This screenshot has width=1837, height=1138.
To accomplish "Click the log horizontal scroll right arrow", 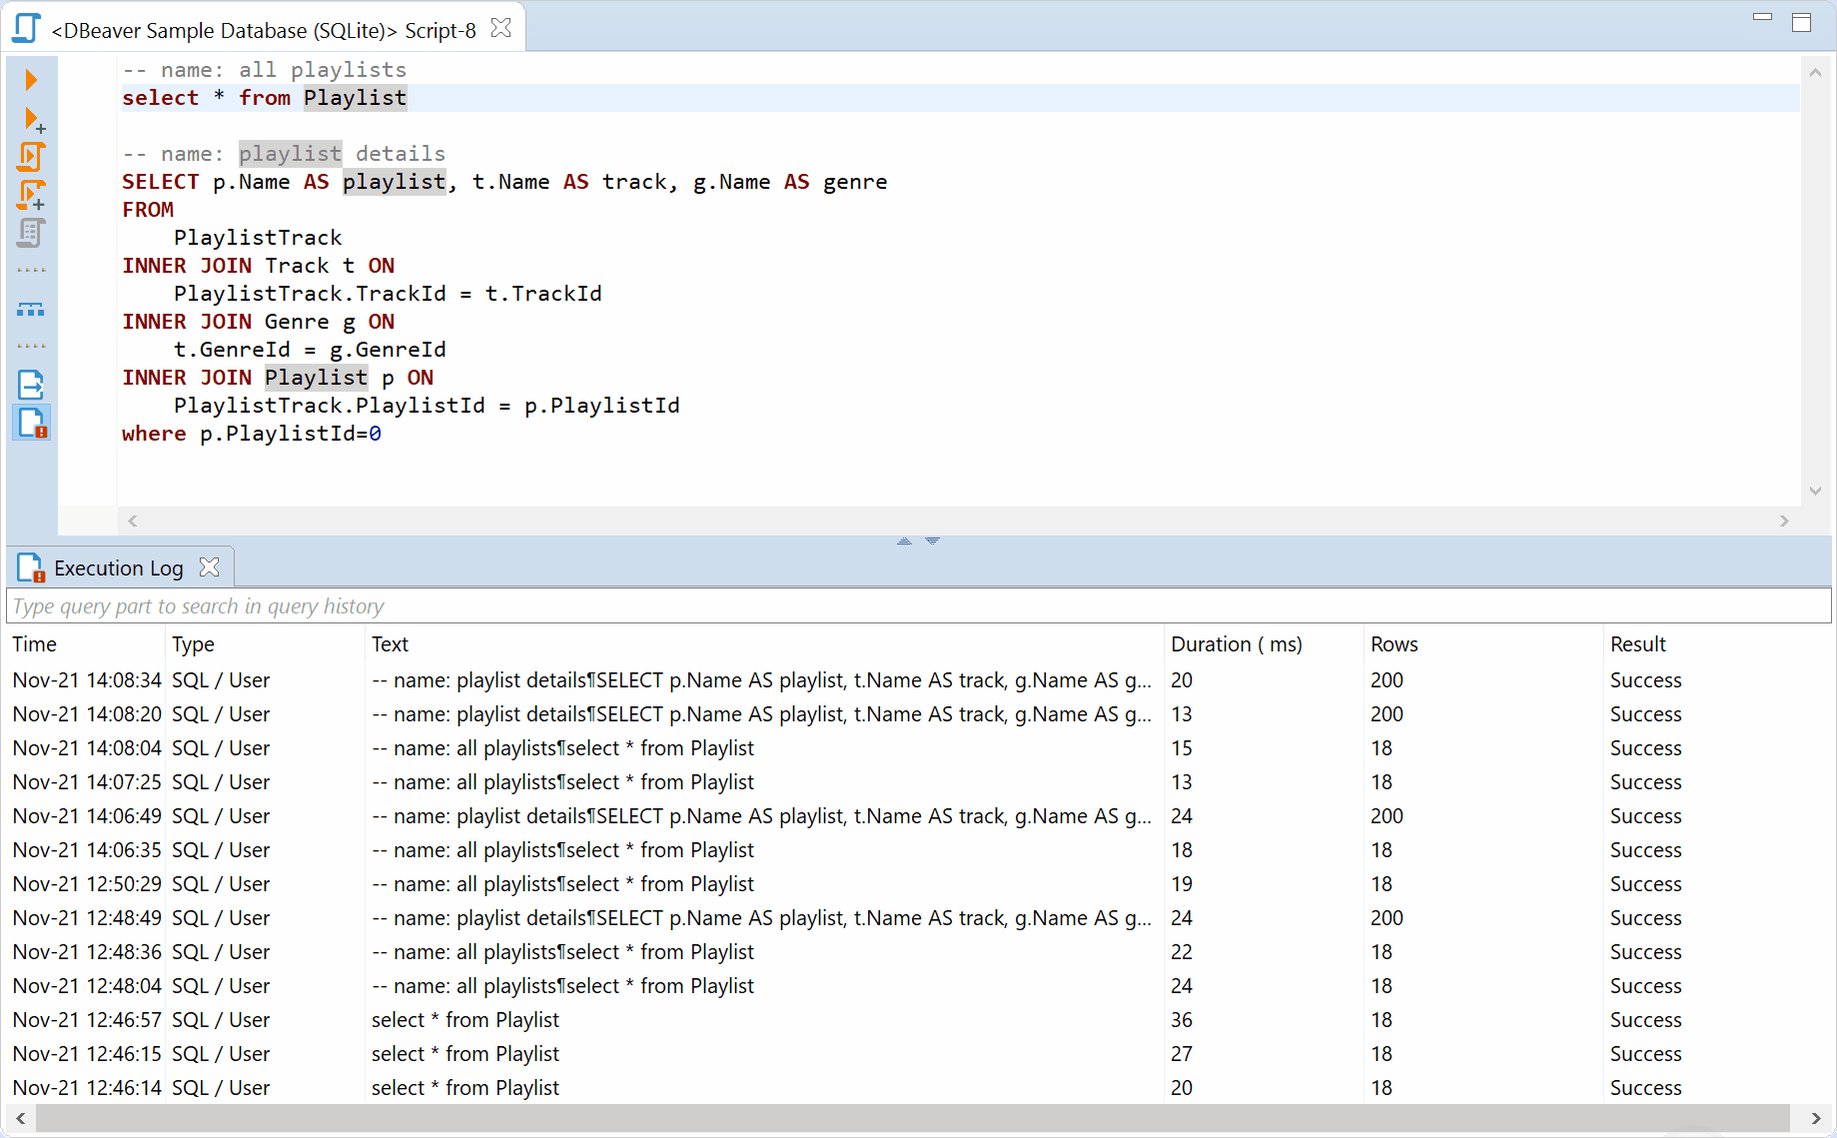I will pos(1816,1118).
